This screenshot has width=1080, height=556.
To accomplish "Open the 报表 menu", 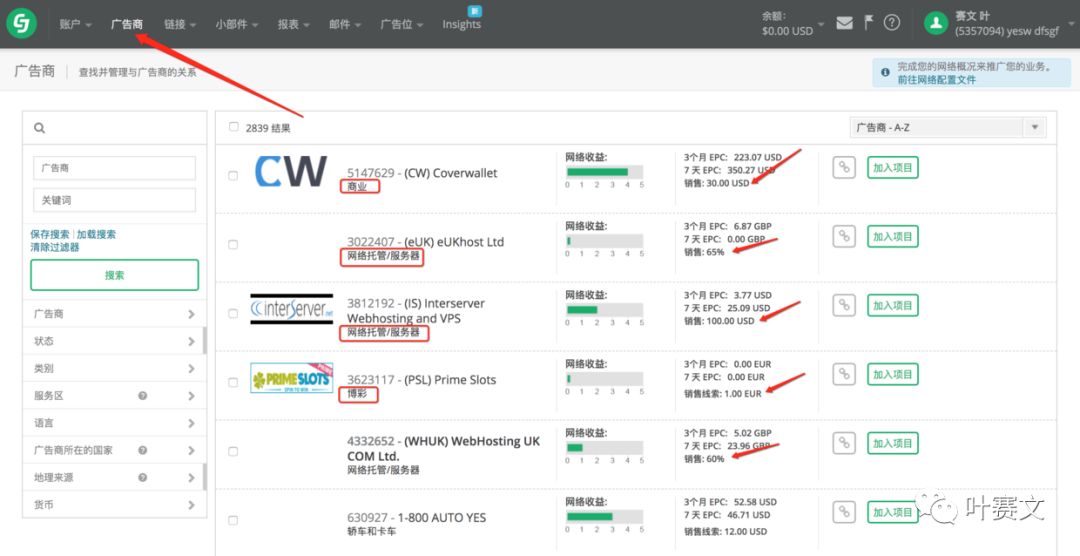I will 293,24.
